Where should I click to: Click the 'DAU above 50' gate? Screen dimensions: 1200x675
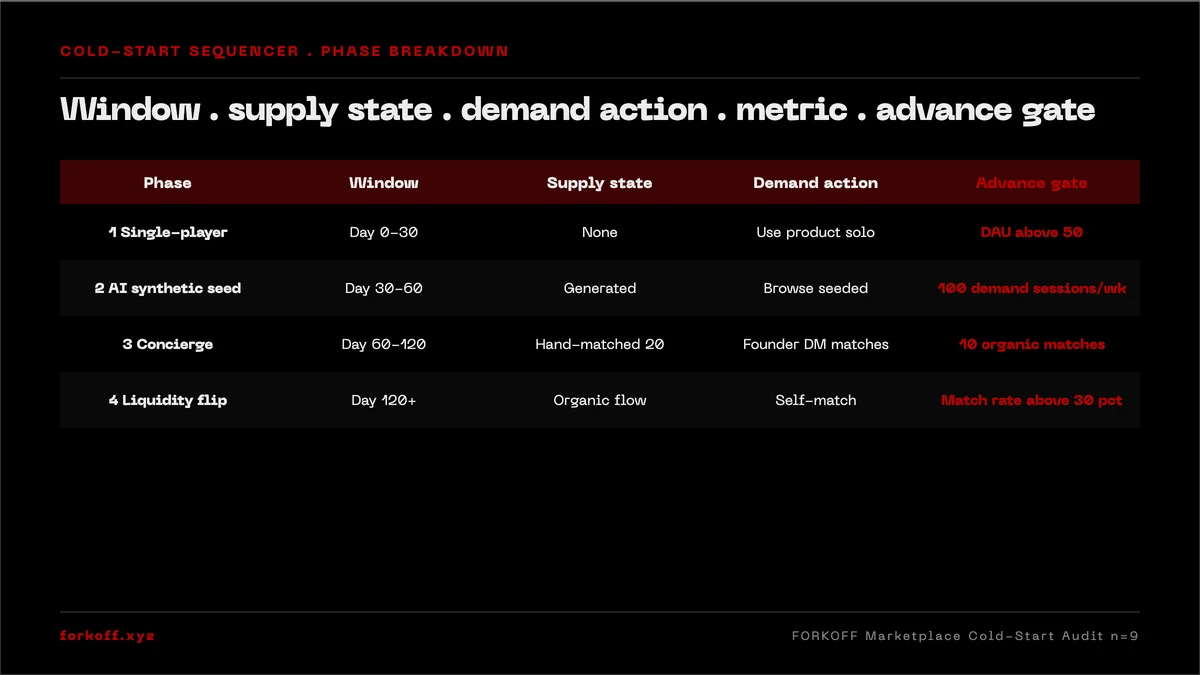(x=1032, y=232)
